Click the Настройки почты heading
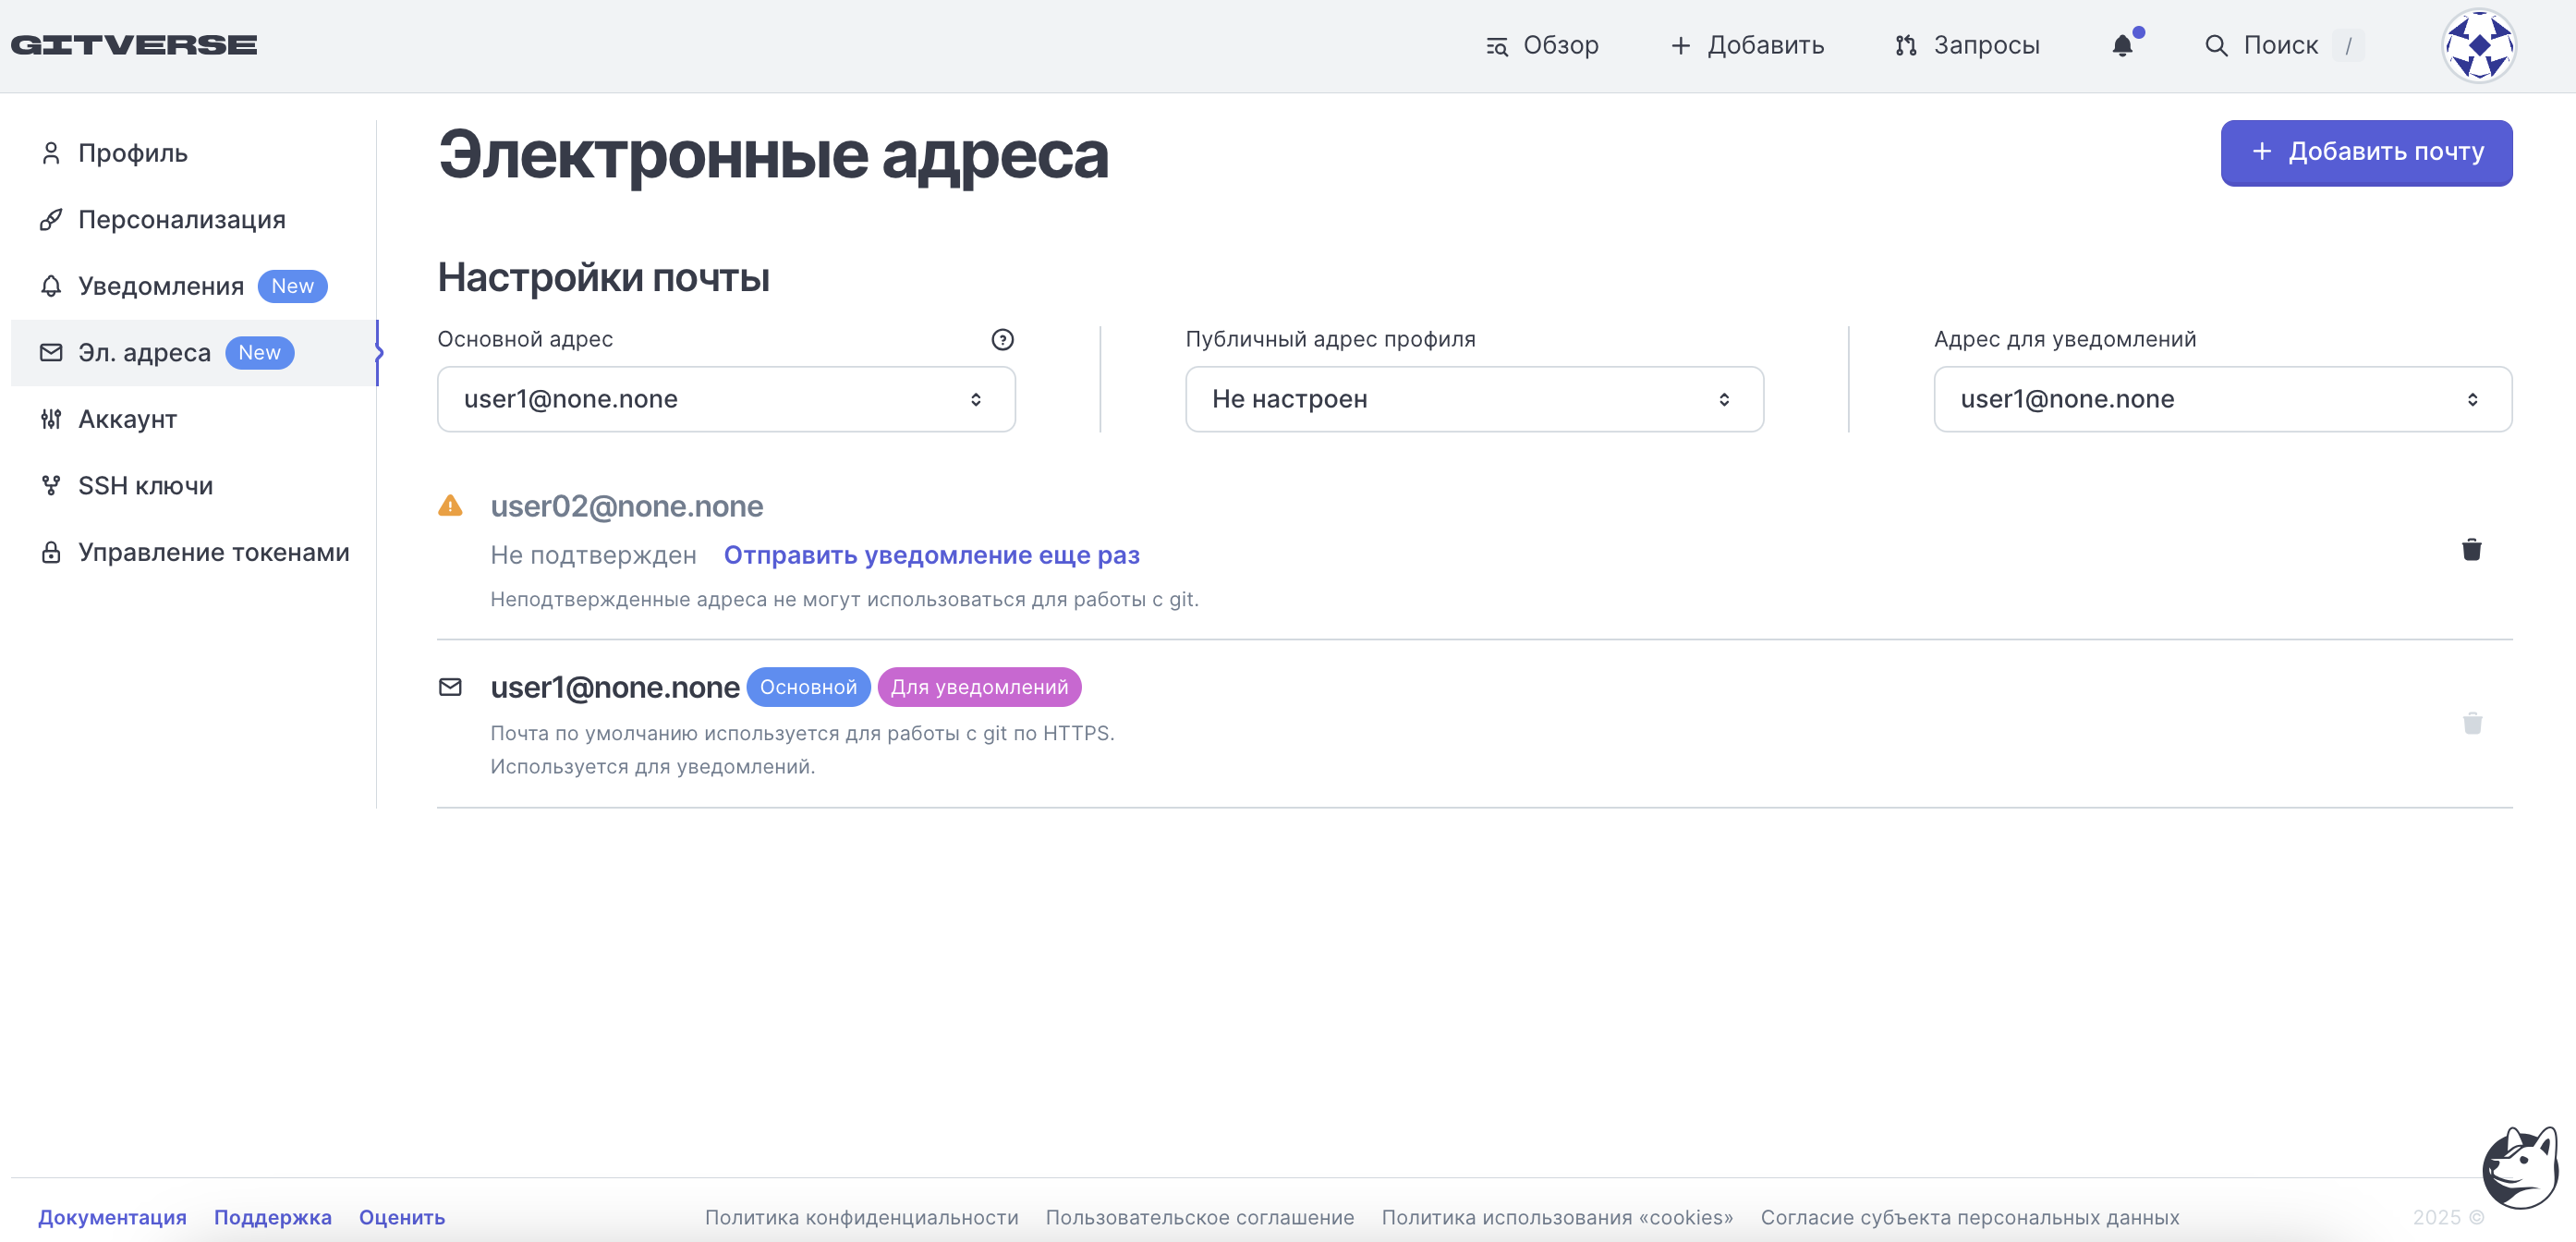This screenshot has width=2576, height=1242. pos(603,278)
